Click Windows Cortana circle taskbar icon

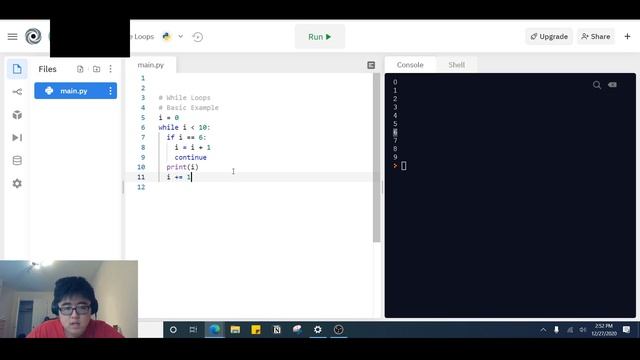click(x=173, y=329)
